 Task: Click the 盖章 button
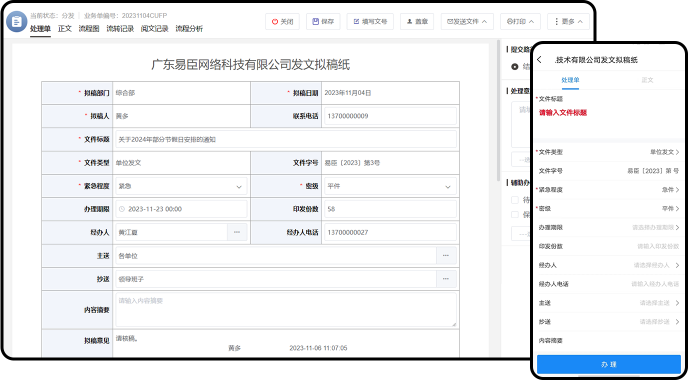click(417, 22)
